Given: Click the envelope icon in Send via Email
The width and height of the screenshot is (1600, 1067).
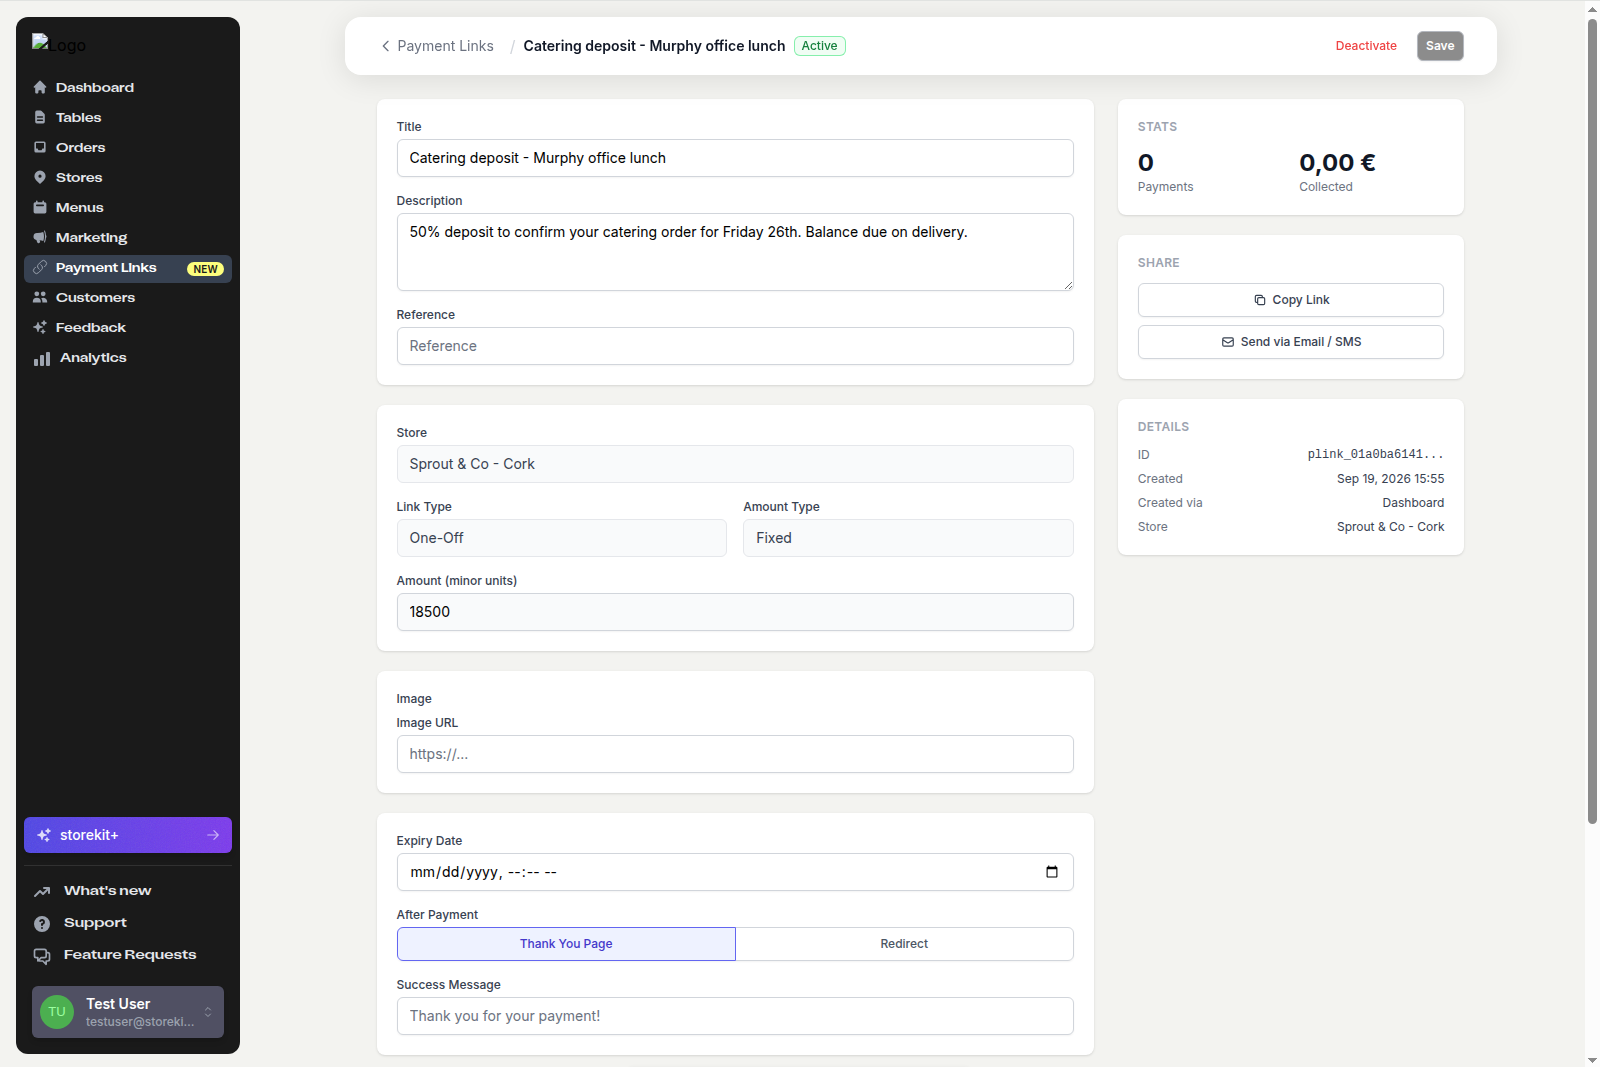Looking at the screenshot, I should point(1228,342).
